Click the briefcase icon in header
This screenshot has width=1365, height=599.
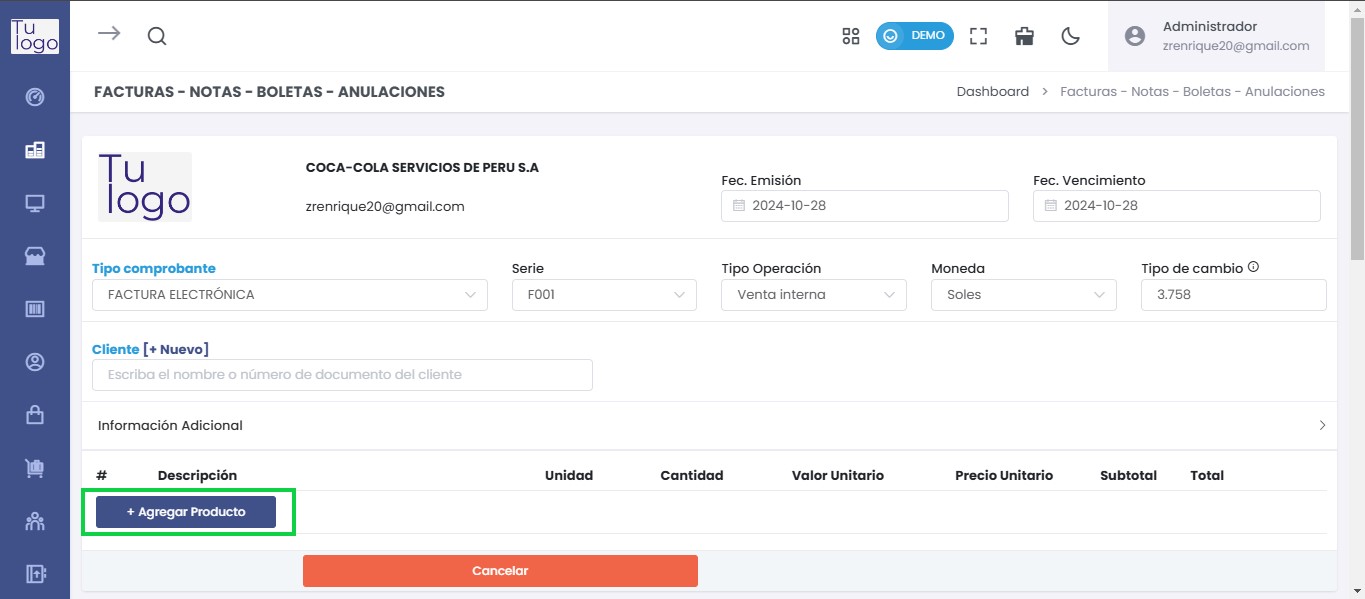tap(1024, 36)
